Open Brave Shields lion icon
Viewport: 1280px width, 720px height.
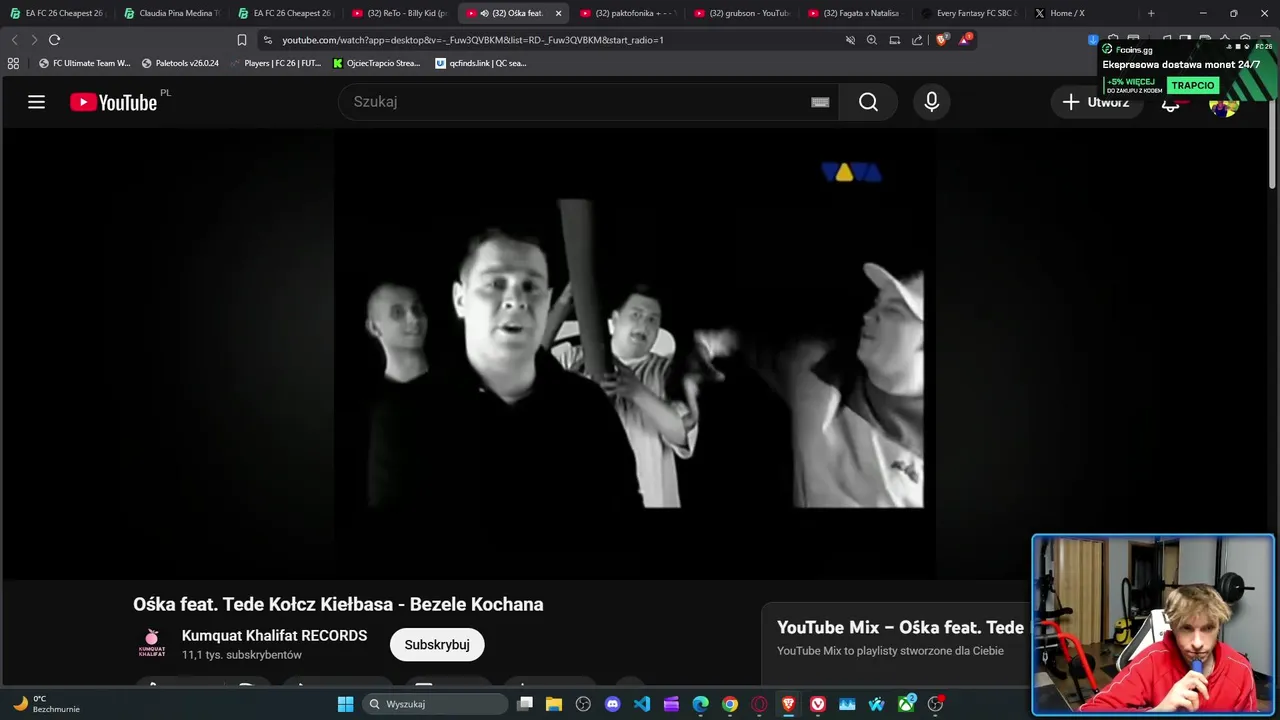click(x=942, y=40)
